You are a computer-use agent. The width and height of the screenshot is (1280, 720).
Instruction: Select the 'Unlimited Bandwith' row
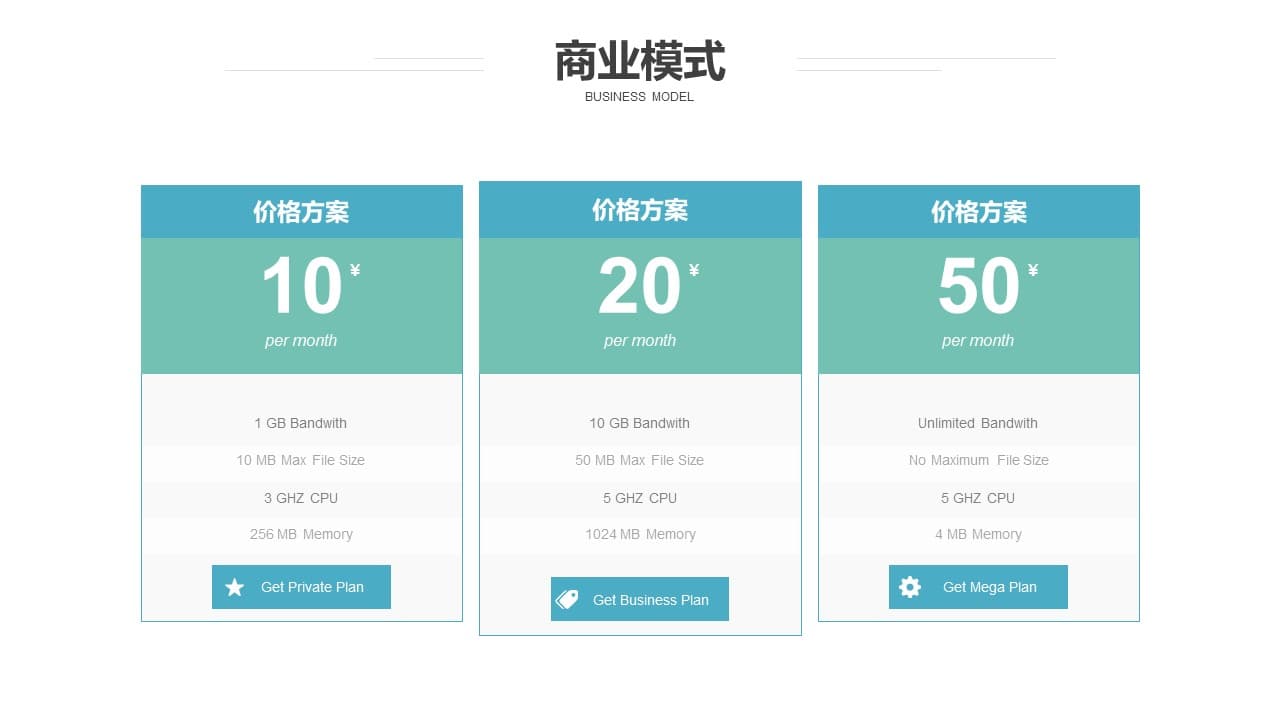coord(978,423)
